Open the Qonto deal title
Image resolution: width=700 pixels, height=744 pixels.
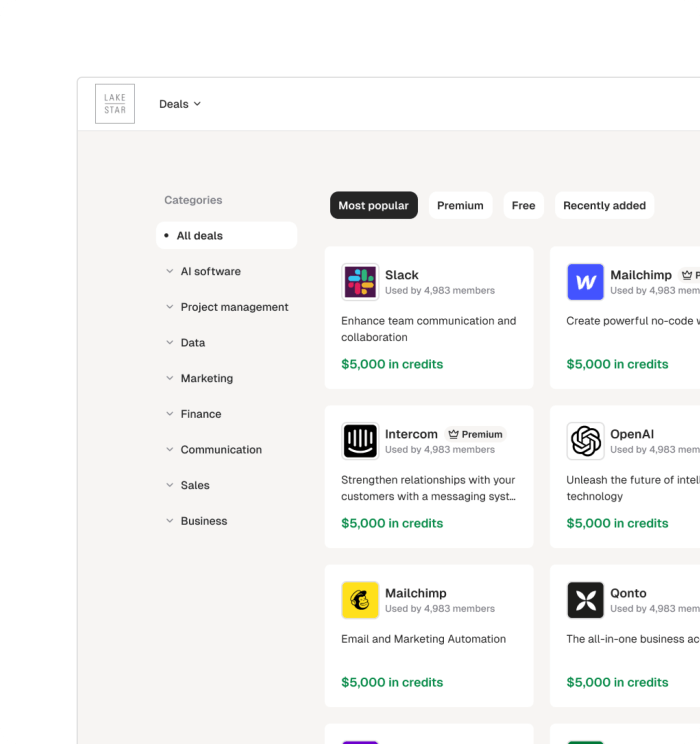pyautogui.click(x=628, y=593)
